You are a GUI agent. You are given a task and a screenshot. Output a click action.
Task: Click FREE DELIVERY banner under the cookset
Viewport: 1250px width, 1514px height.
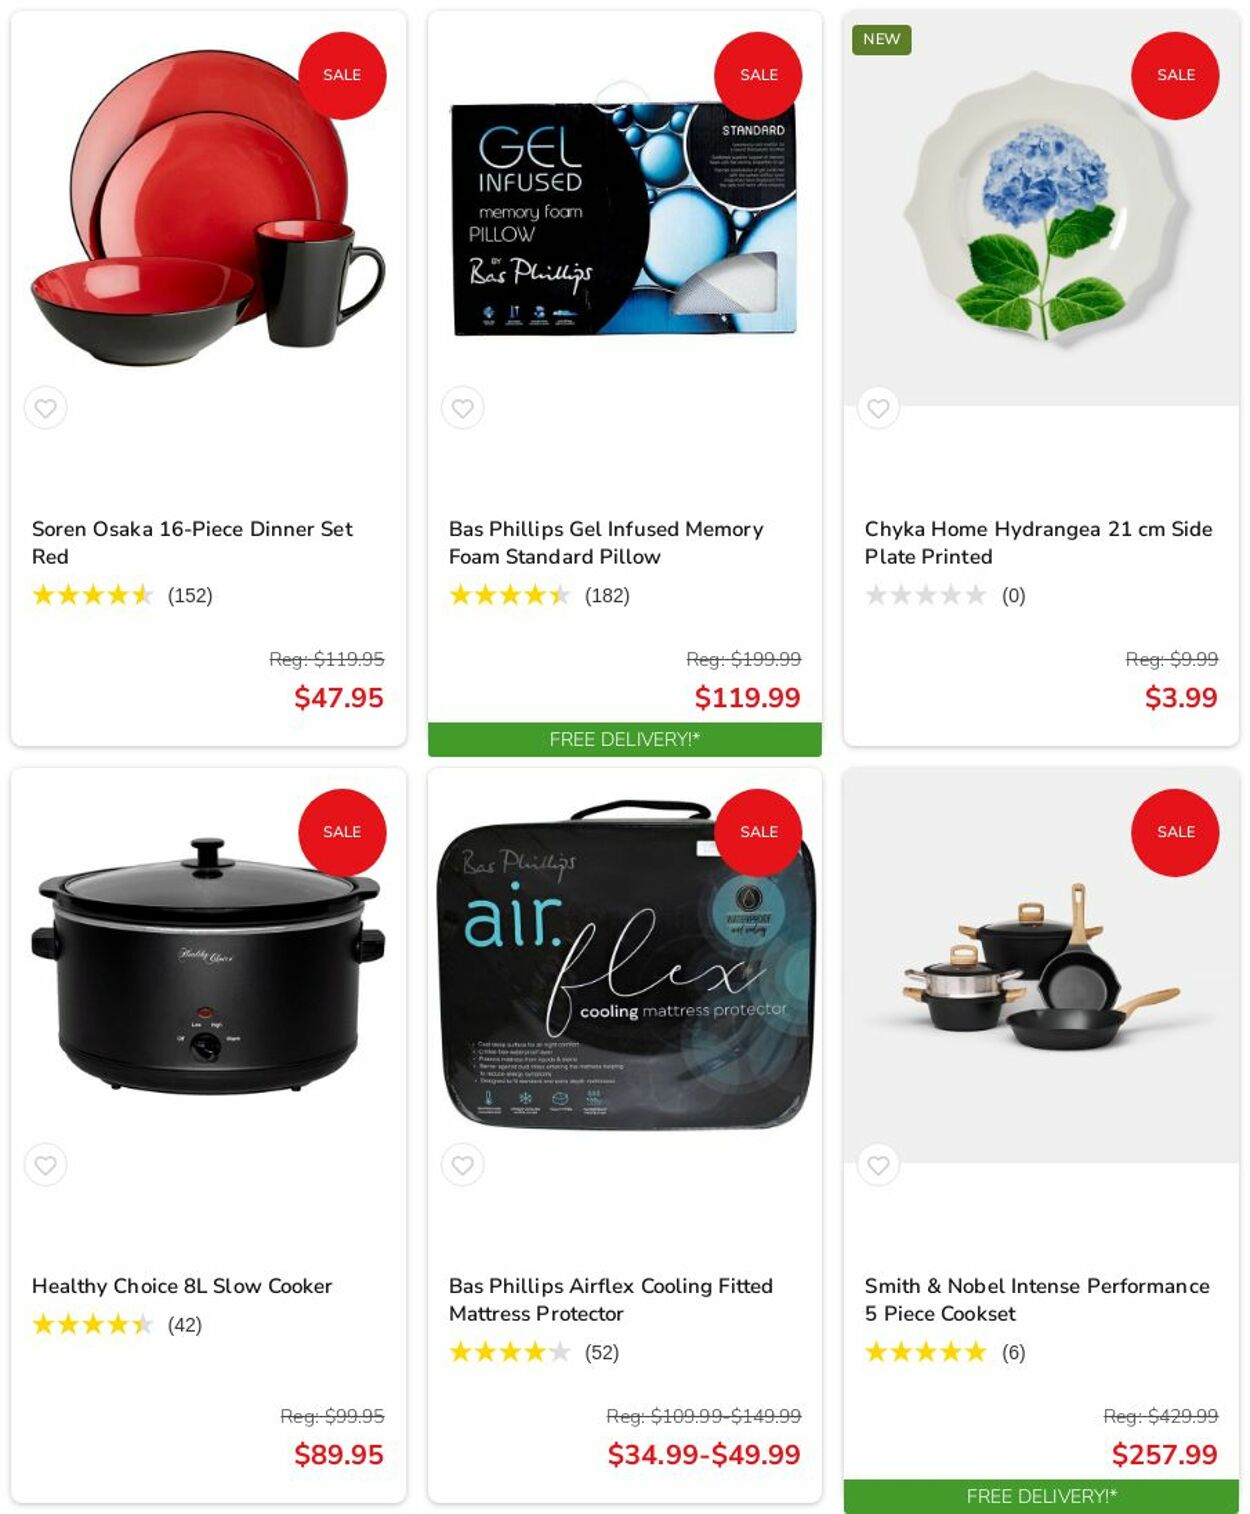[x=1041, y=1496]
